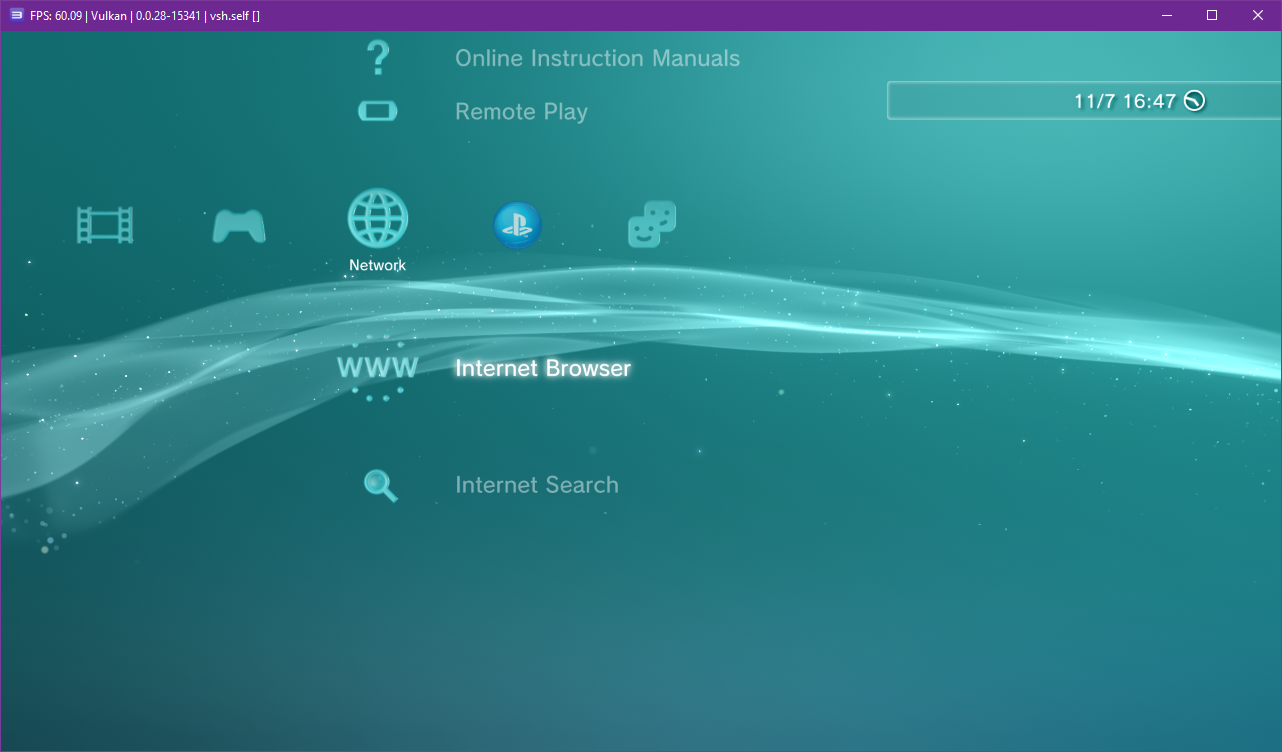Image resolution: width=1282 pixels, height=752 pixels.
Task: Open the Internet Search entry
Action: [x=537, y=485]
